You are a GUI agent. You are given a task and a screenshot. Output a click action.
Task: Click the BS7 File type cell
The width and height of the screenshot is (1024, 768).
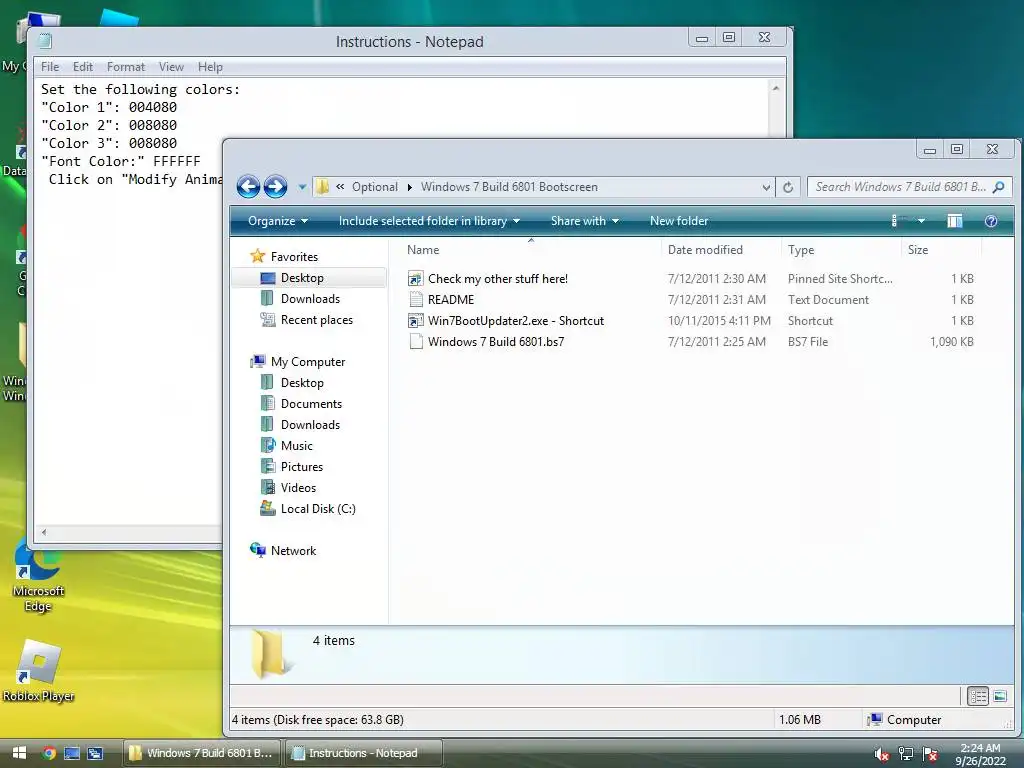click(x=807, y=342)
